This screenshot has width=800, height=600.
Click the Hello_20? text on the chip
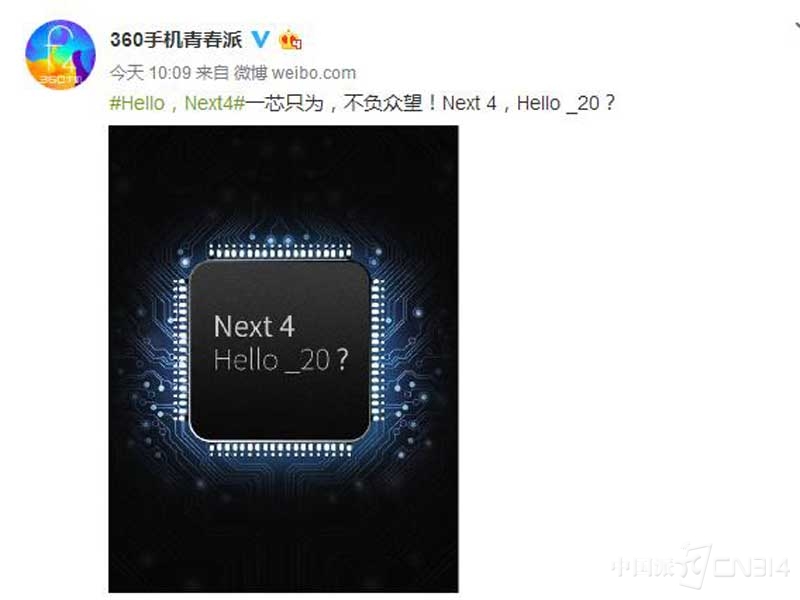281,360
